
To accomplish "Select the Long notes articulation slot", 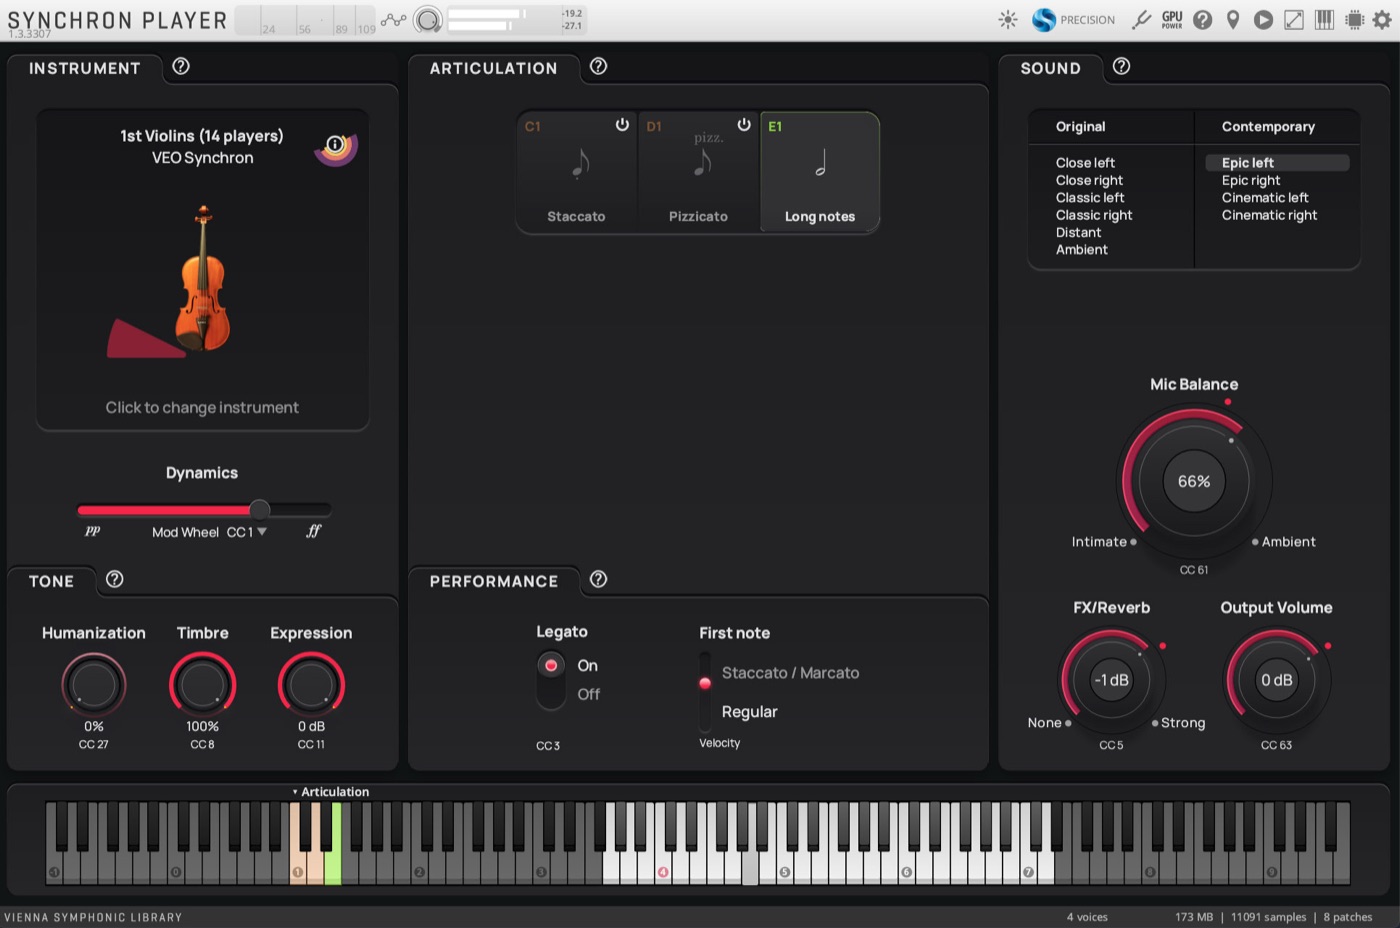I will point(820,172).
